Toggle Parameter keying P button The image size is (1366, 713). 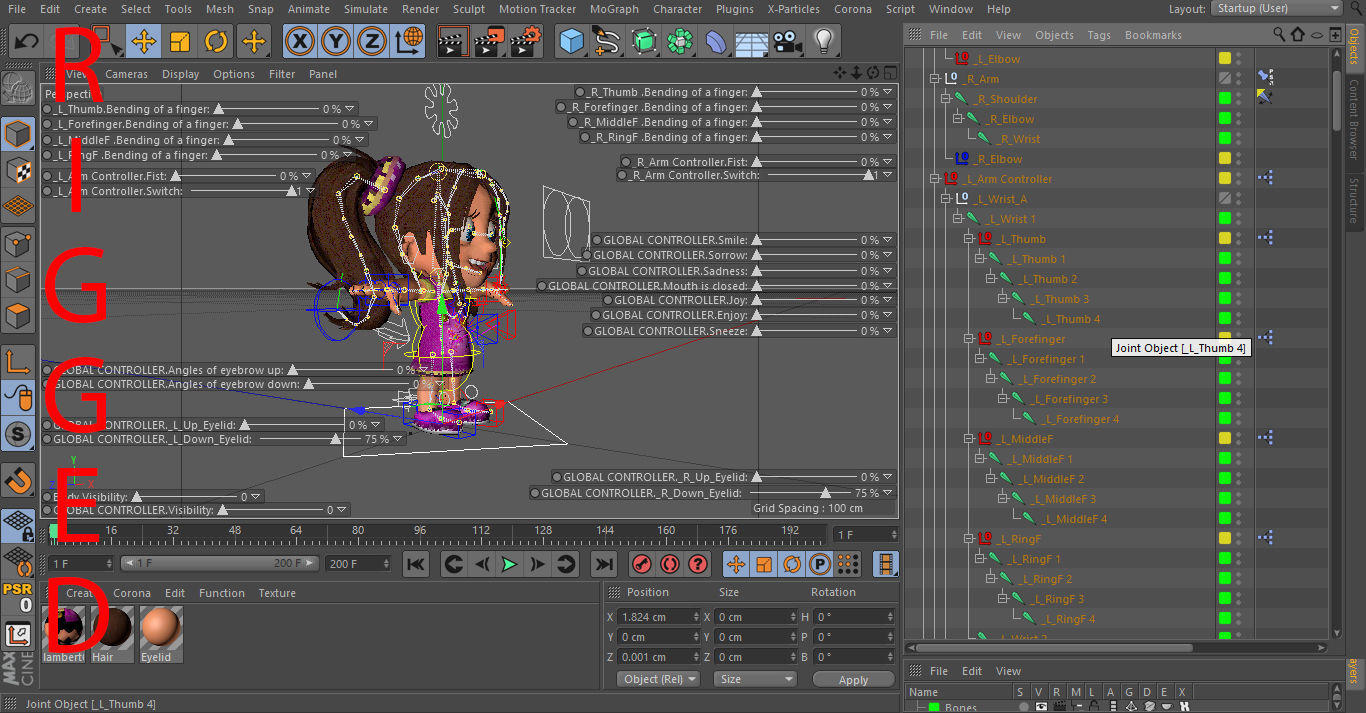tap(820, 564)
